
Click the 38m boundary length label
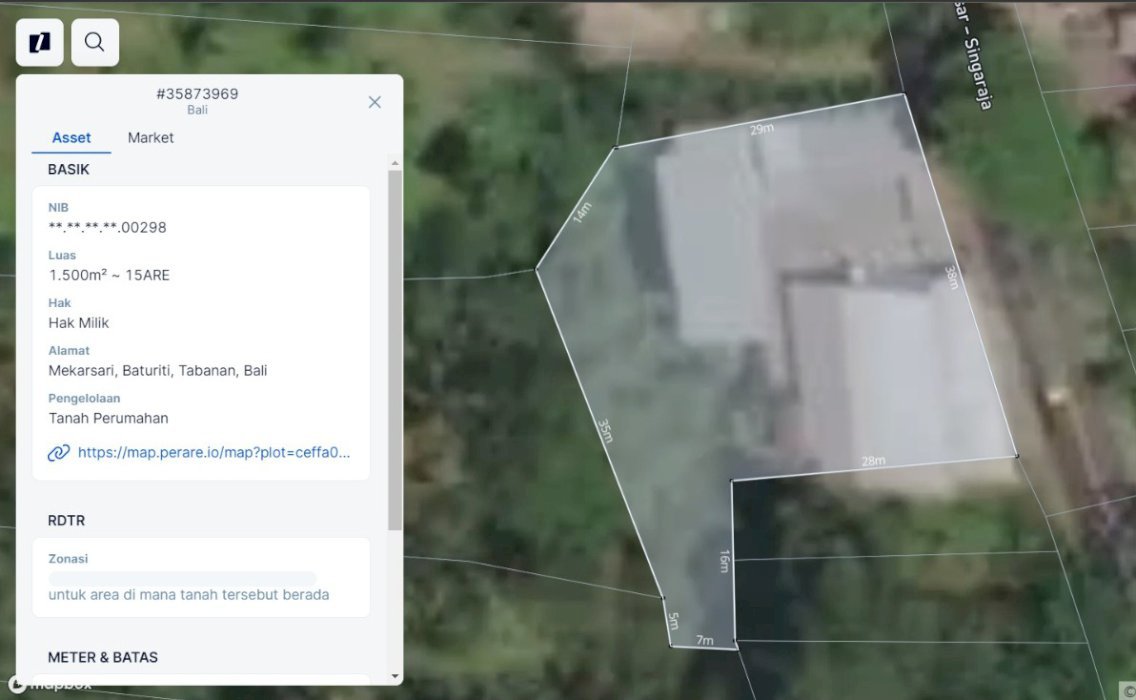[952, 277]
